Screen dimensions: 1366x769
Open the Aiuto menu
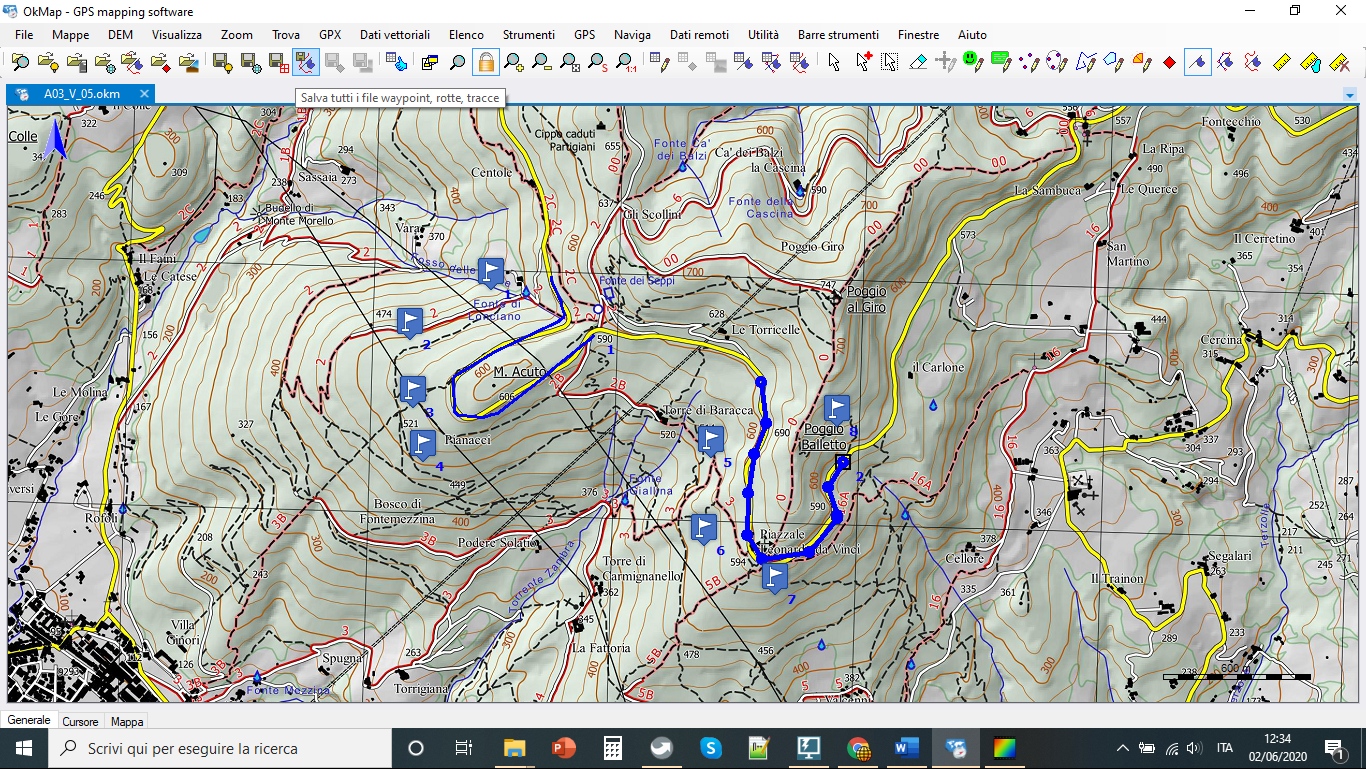[x=972, y=35]
